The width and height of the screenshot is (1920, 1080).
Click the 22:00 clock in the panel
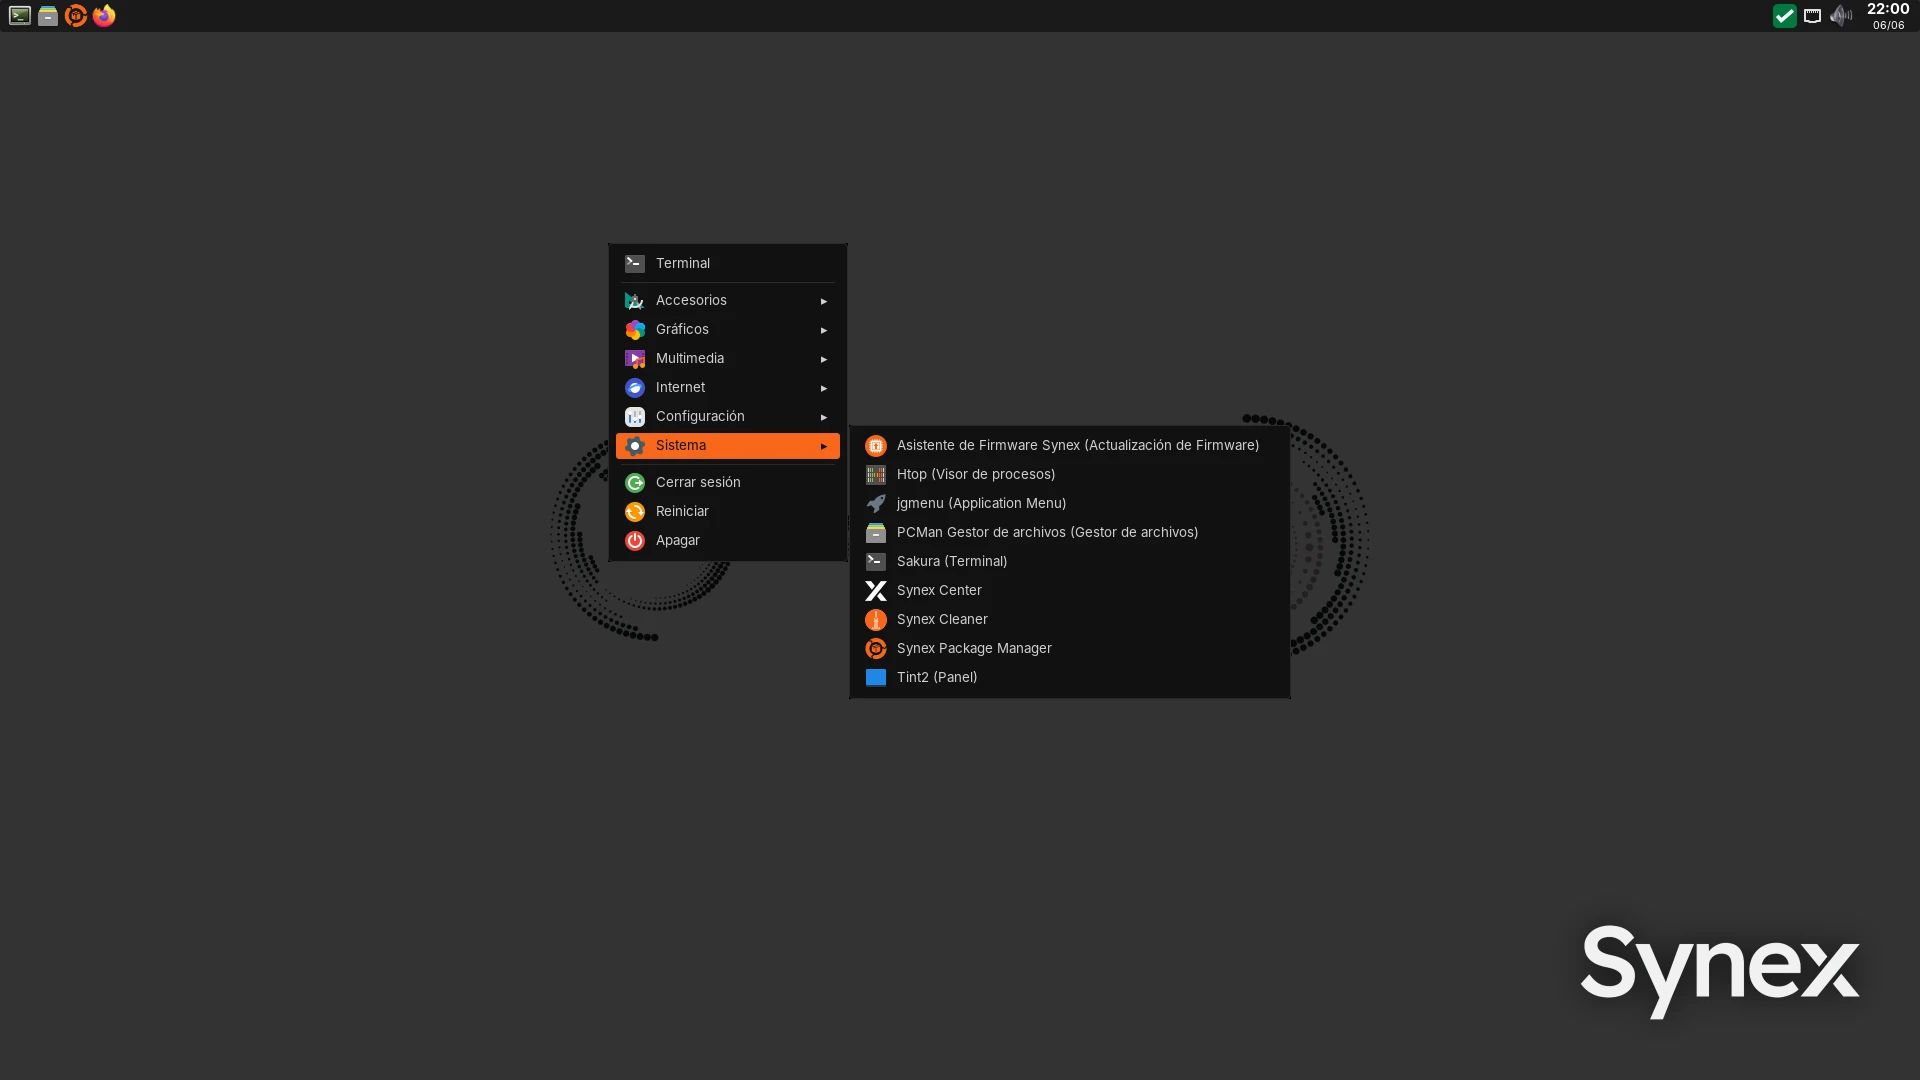(1888, 9)
